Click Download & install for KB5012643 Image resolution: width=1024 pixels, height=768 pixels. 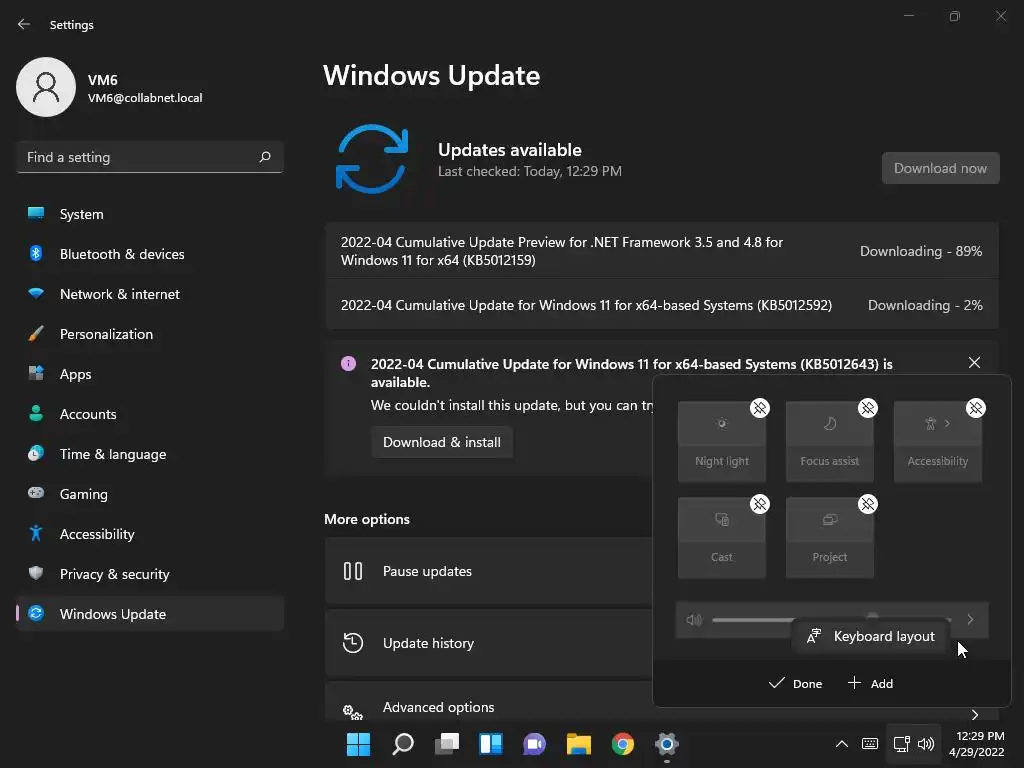pyautogui.click(x=441, y=442)
